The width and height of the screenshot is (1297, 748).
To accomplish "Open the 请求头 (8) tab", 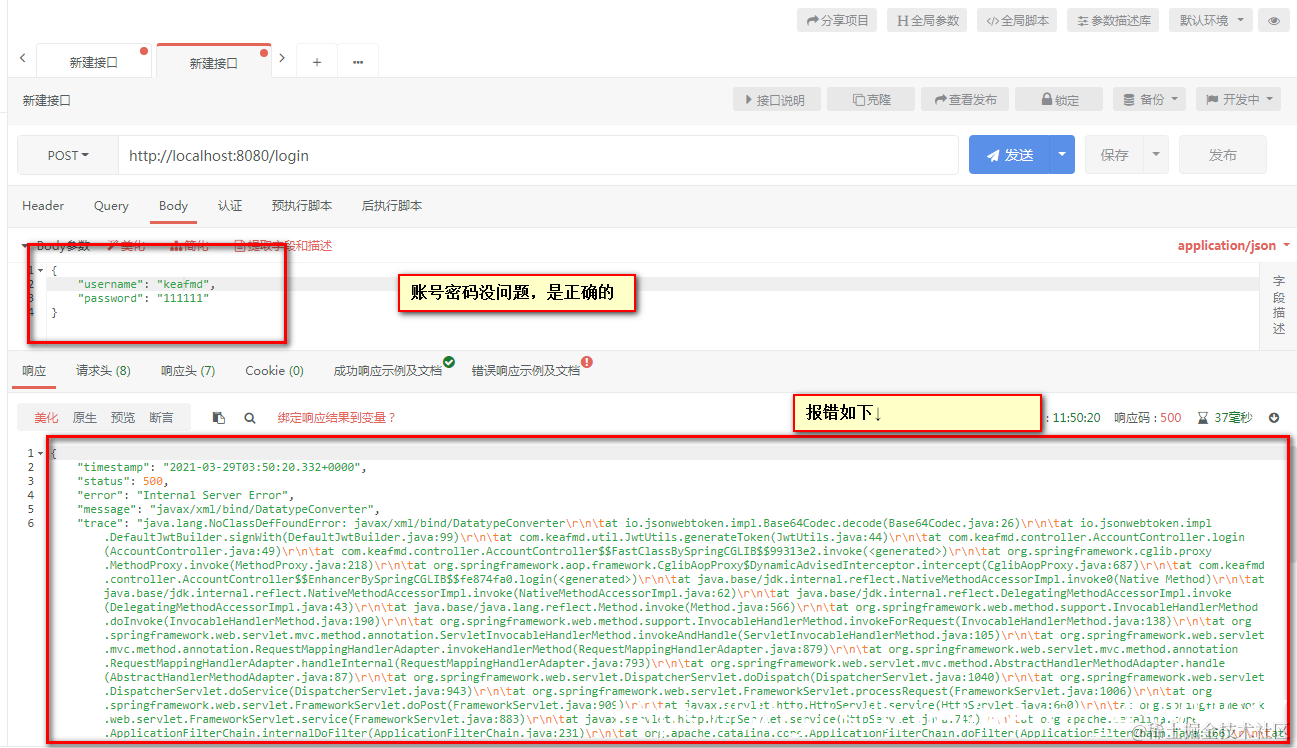I will [x=103, y=371].
